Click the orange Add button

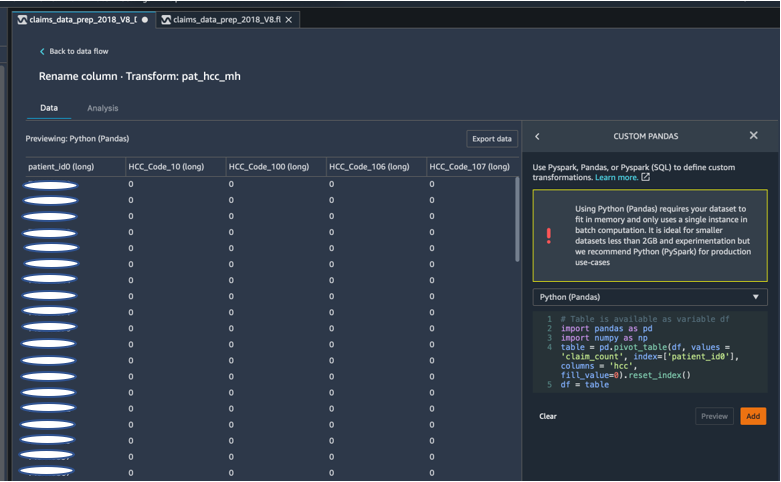point(752,416)
